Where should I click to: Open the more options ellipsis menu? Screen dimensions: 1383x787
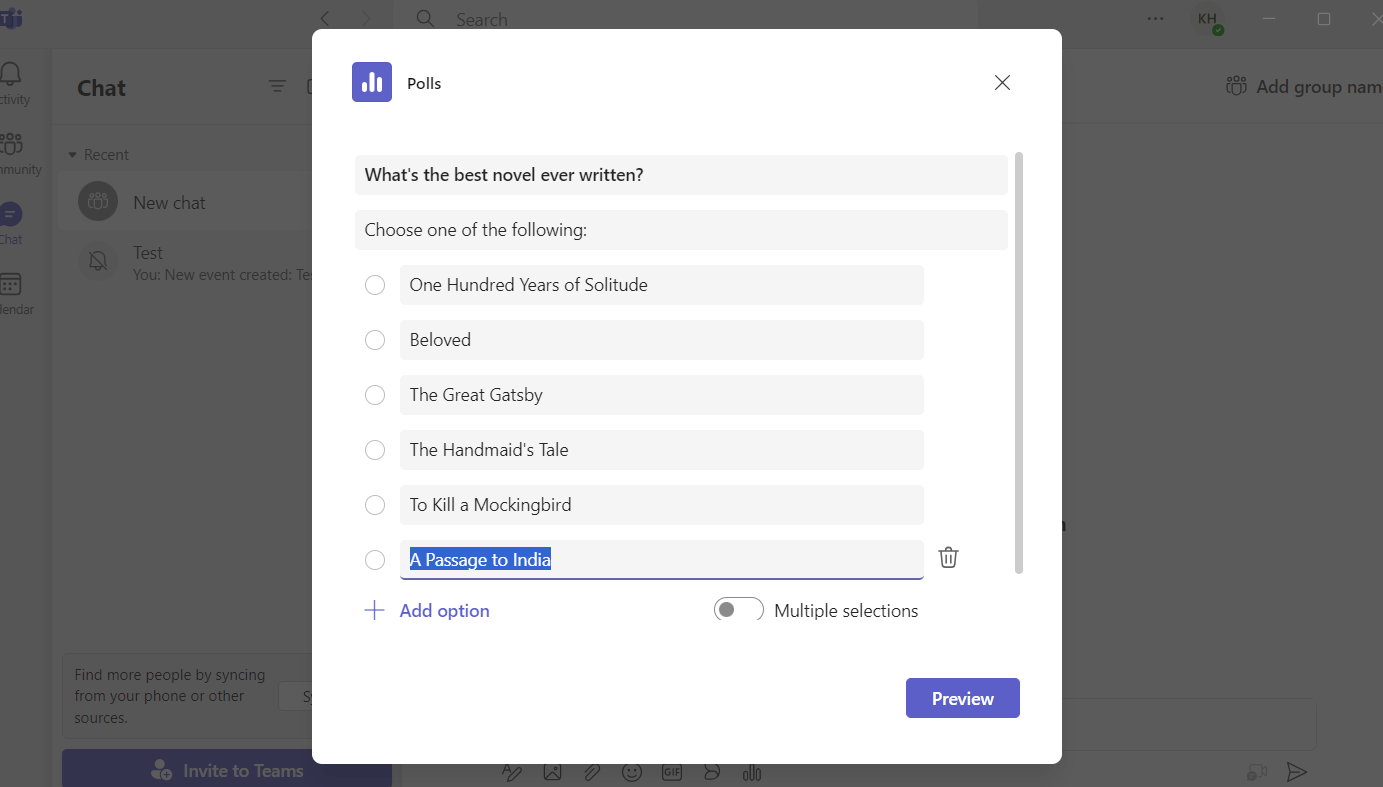click(x=1156, y=19)
